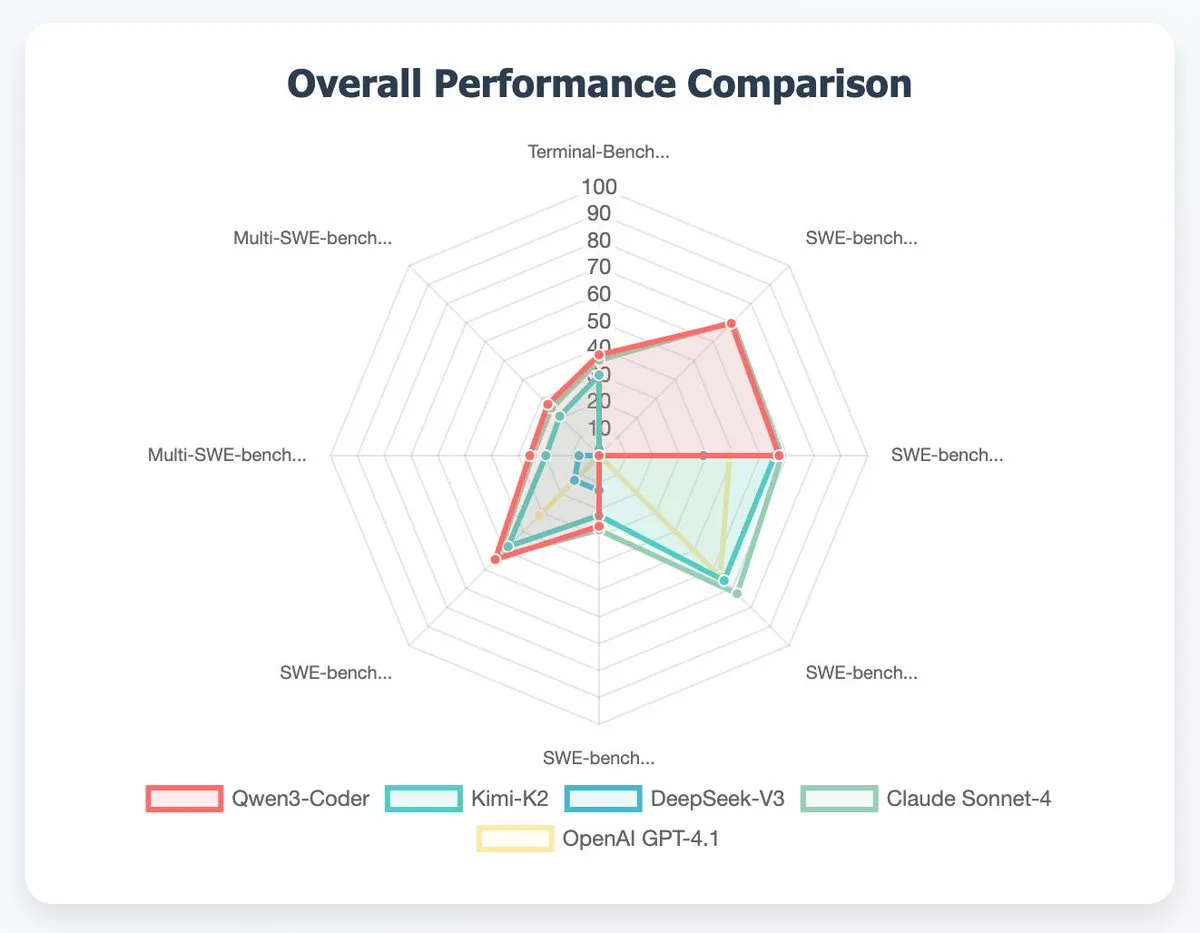Image resolution: width=1200 pixels, height=933 pixels.
Task: Click the Overall Performance Comparison title
Action: click(599, 83)
